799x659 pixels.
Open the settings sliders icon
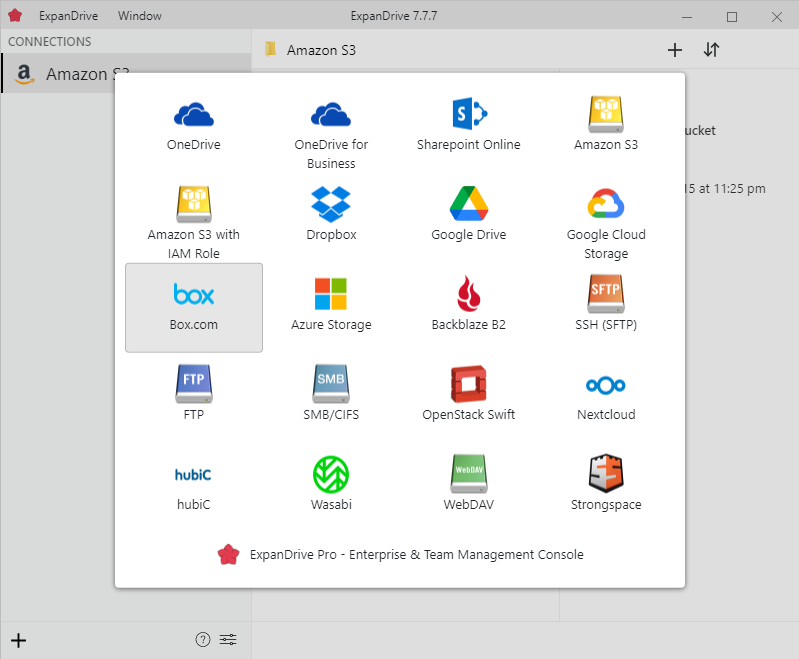[x=229, y=640]
